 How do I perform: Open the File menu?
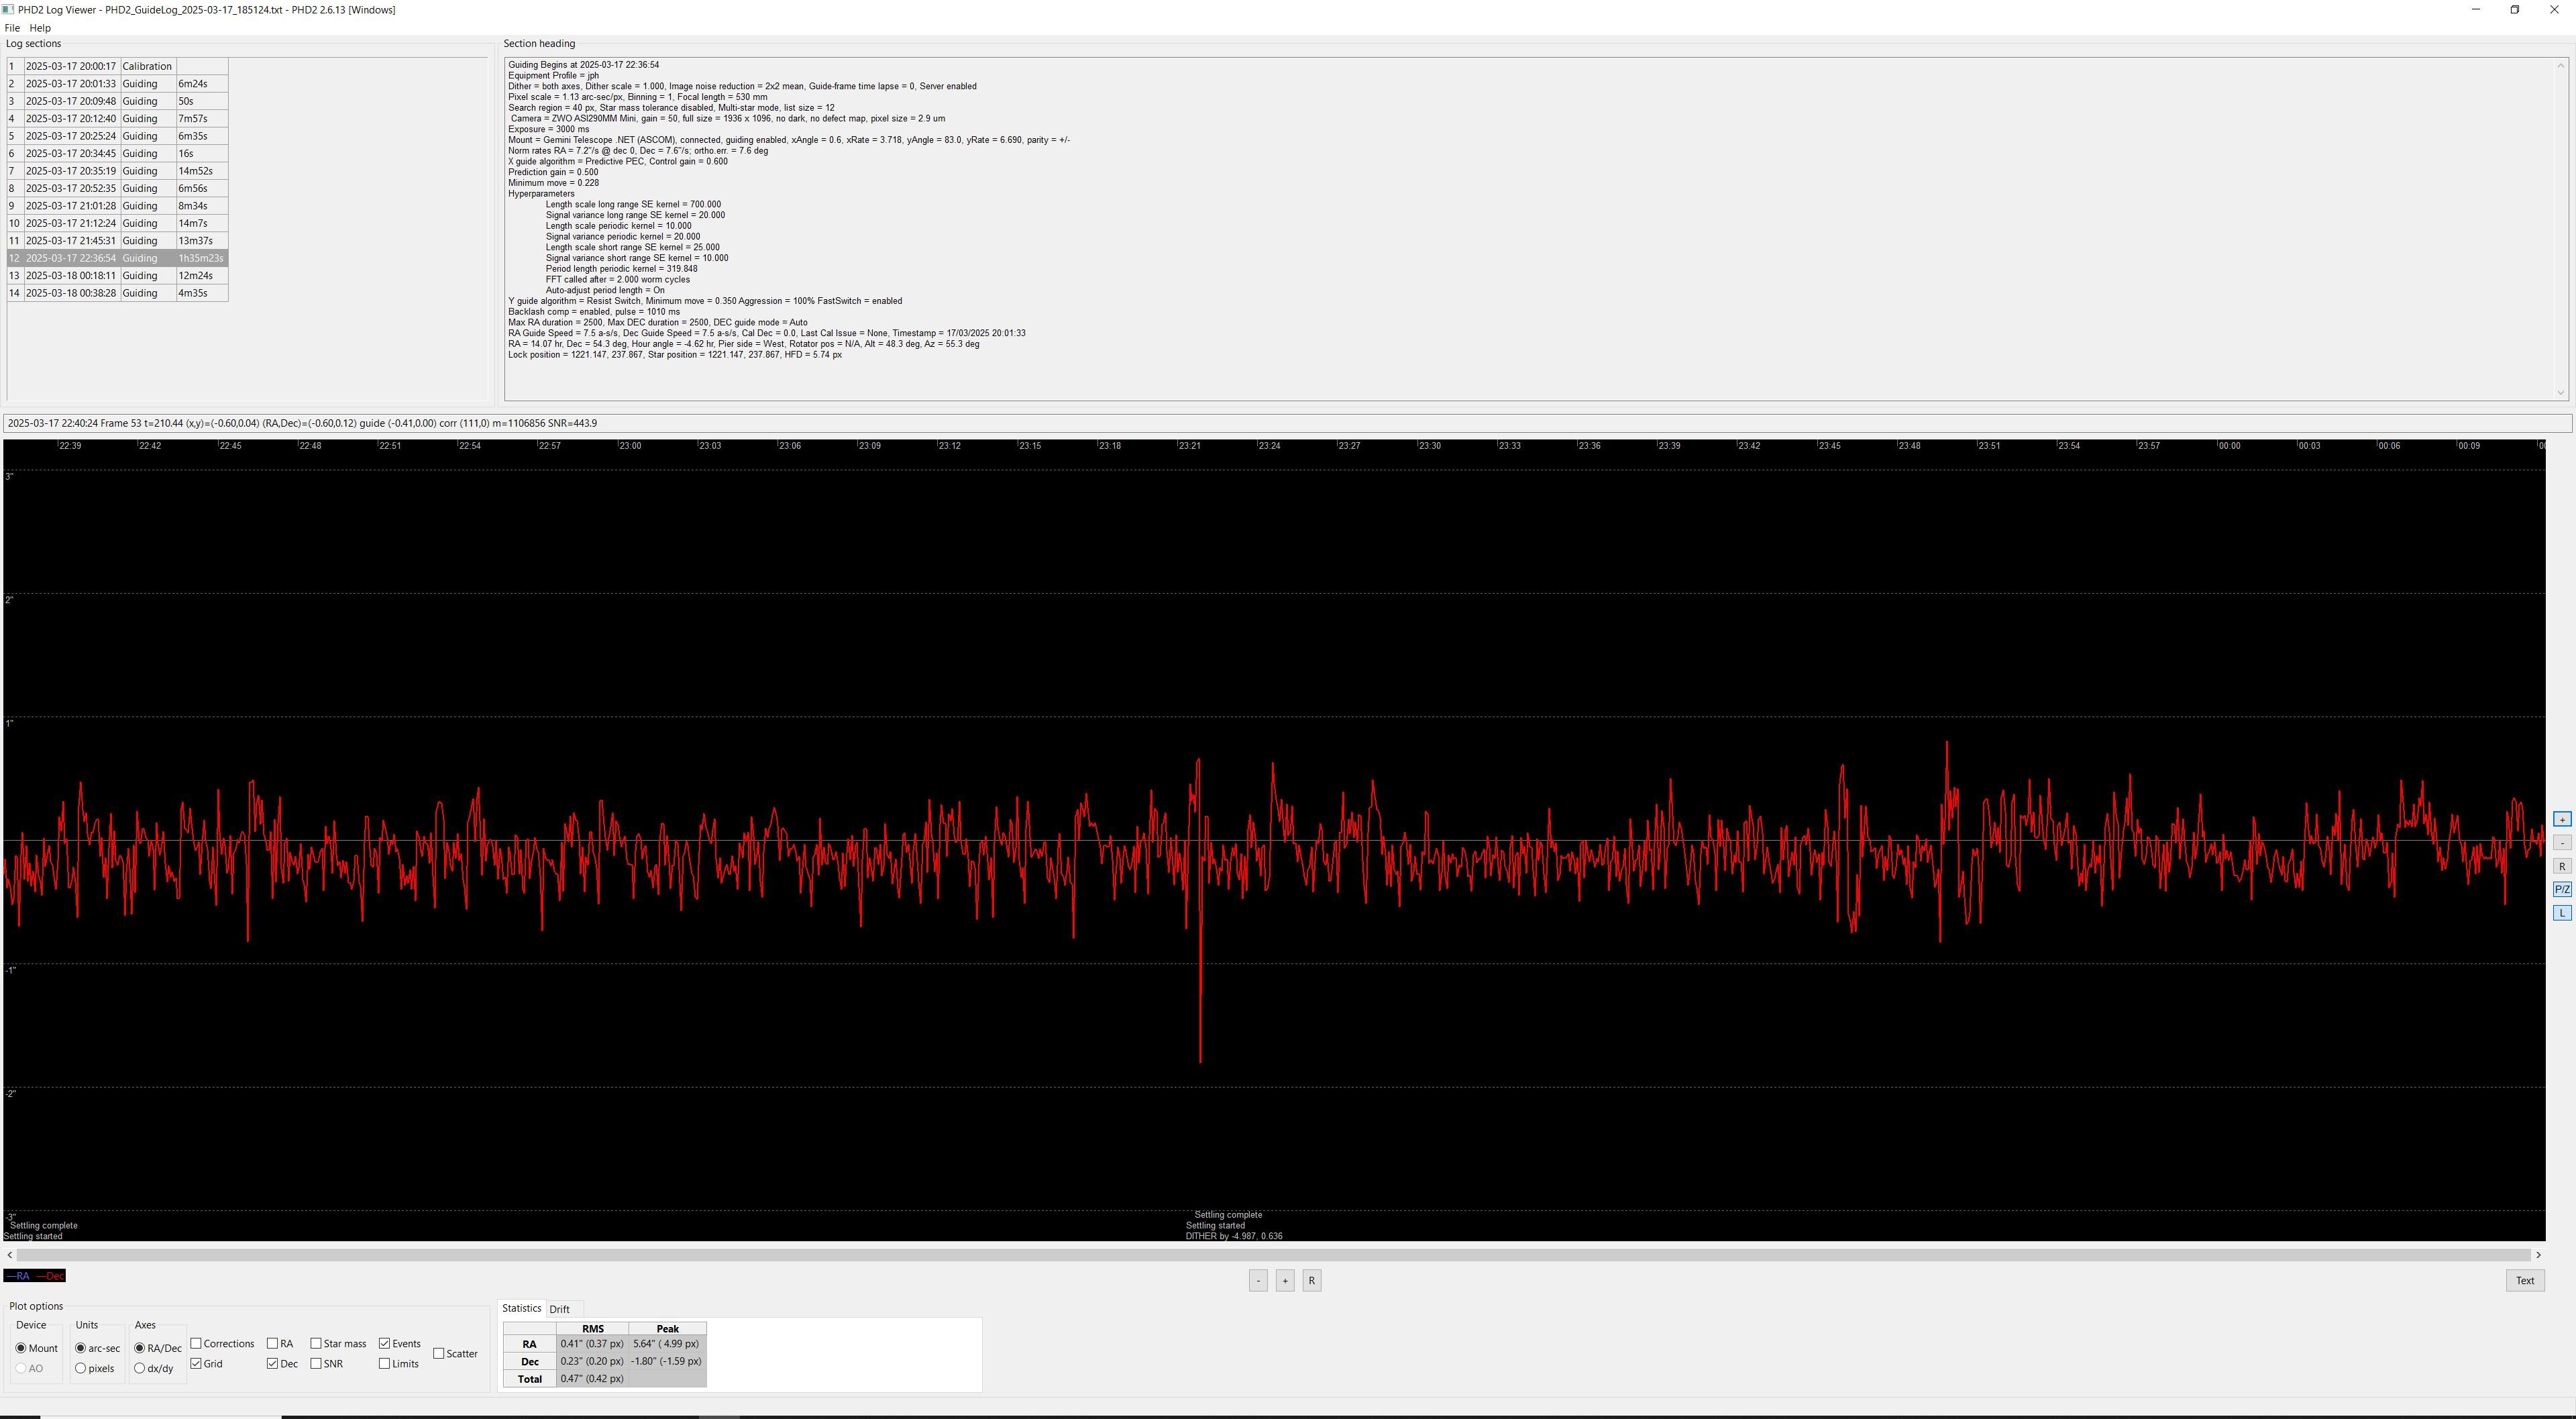click(12, 28)
